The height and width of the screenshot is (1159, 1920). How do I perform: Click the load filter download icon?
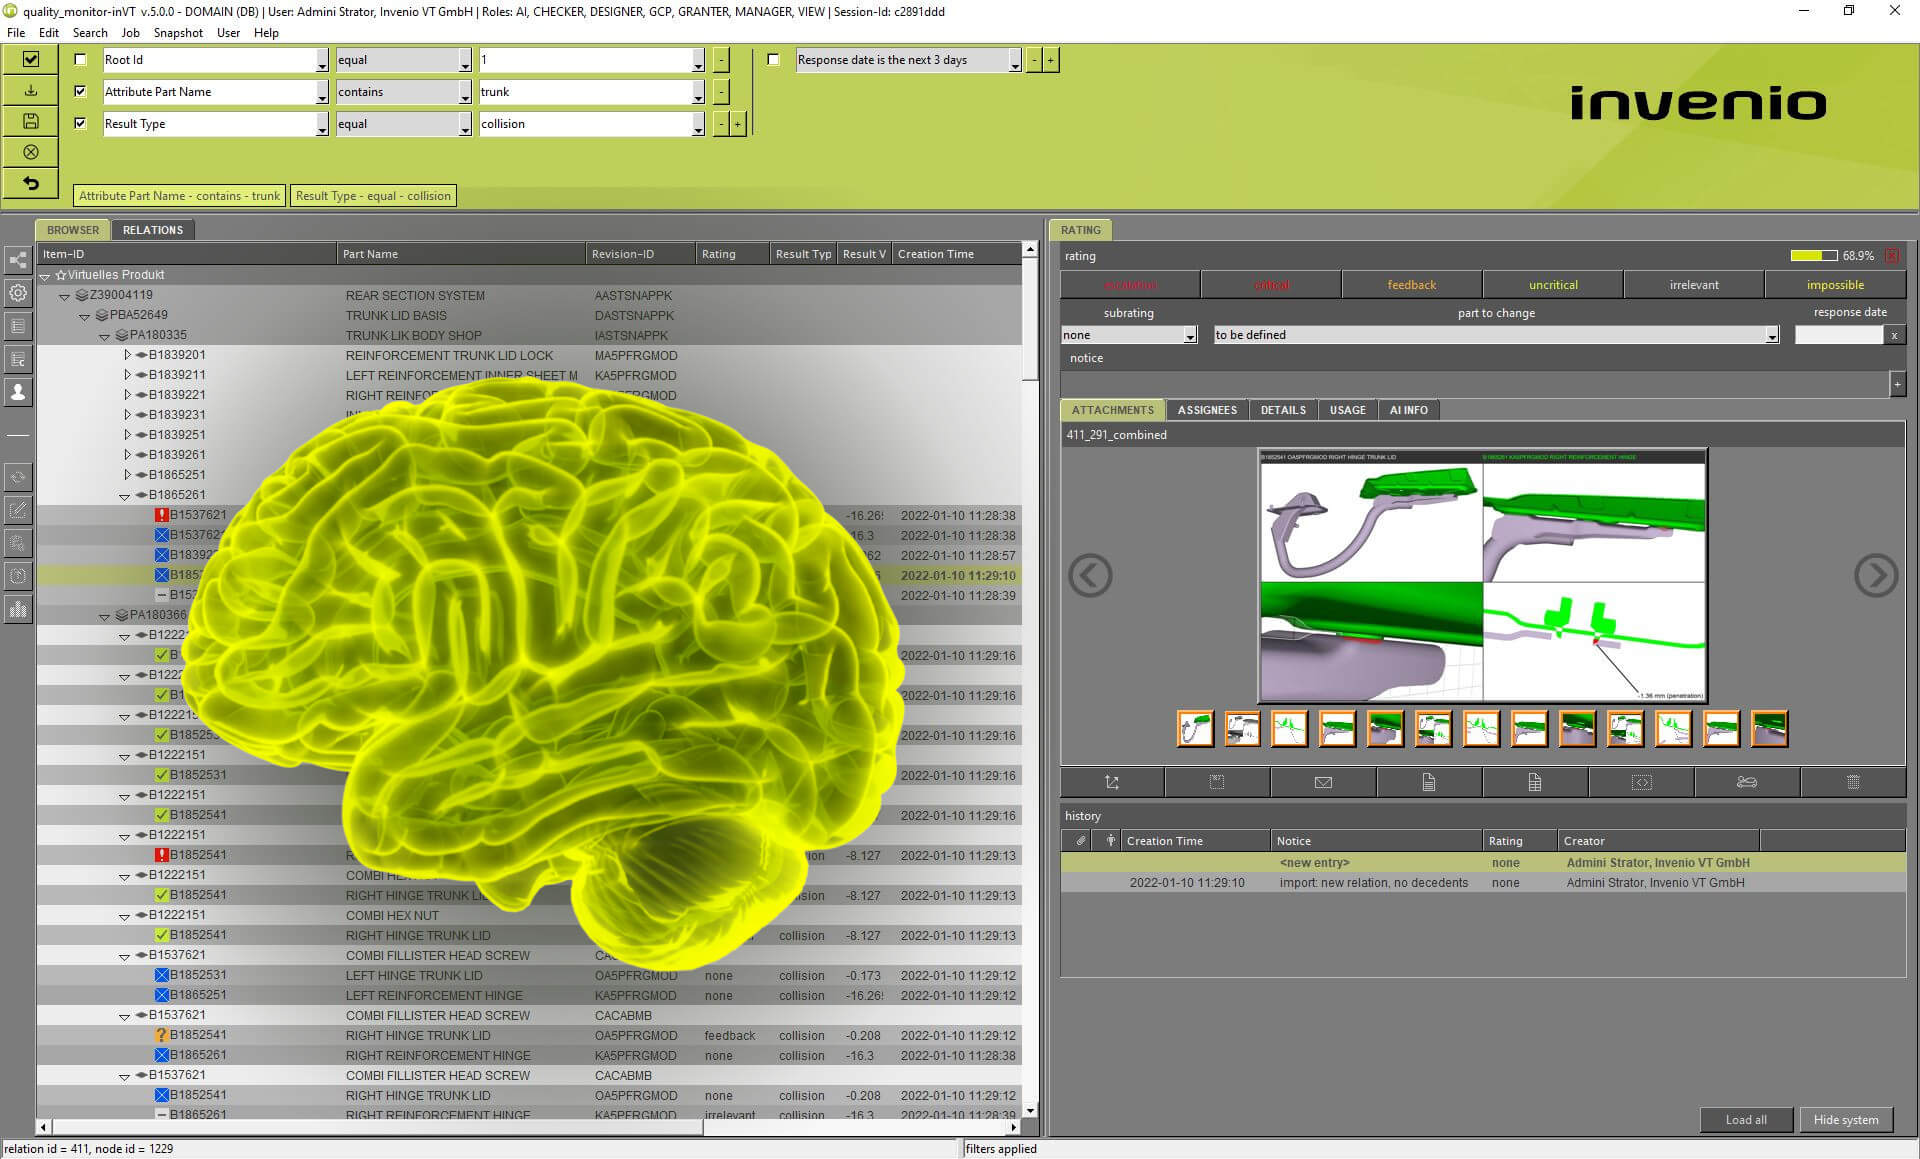click(31, 91)
